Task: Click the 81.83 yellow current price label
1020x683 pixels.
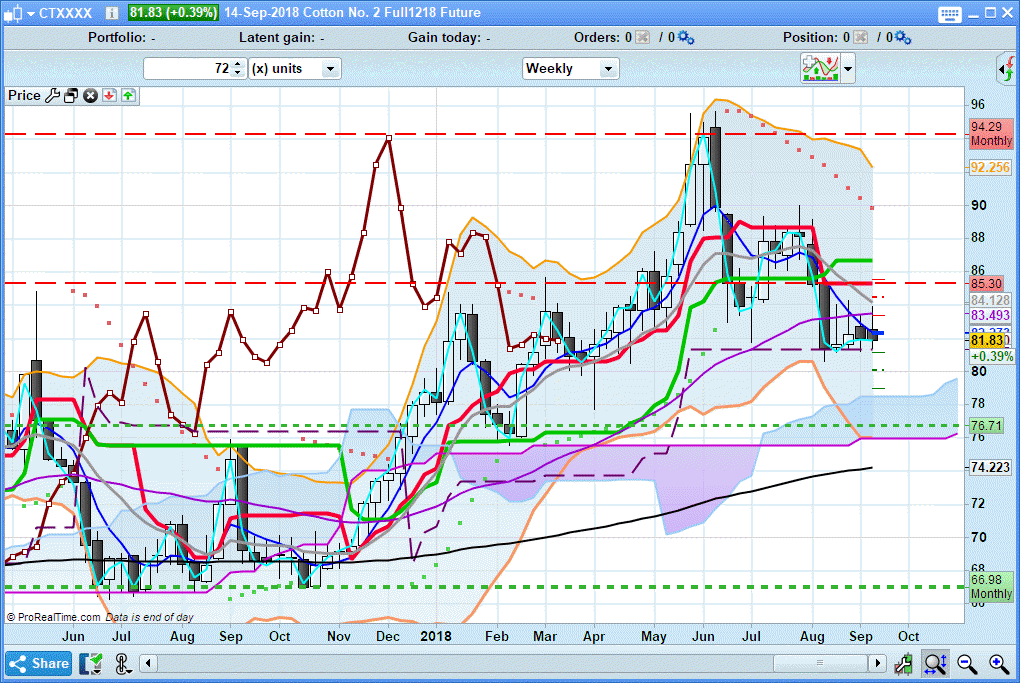Action: [x=987, y=340]
